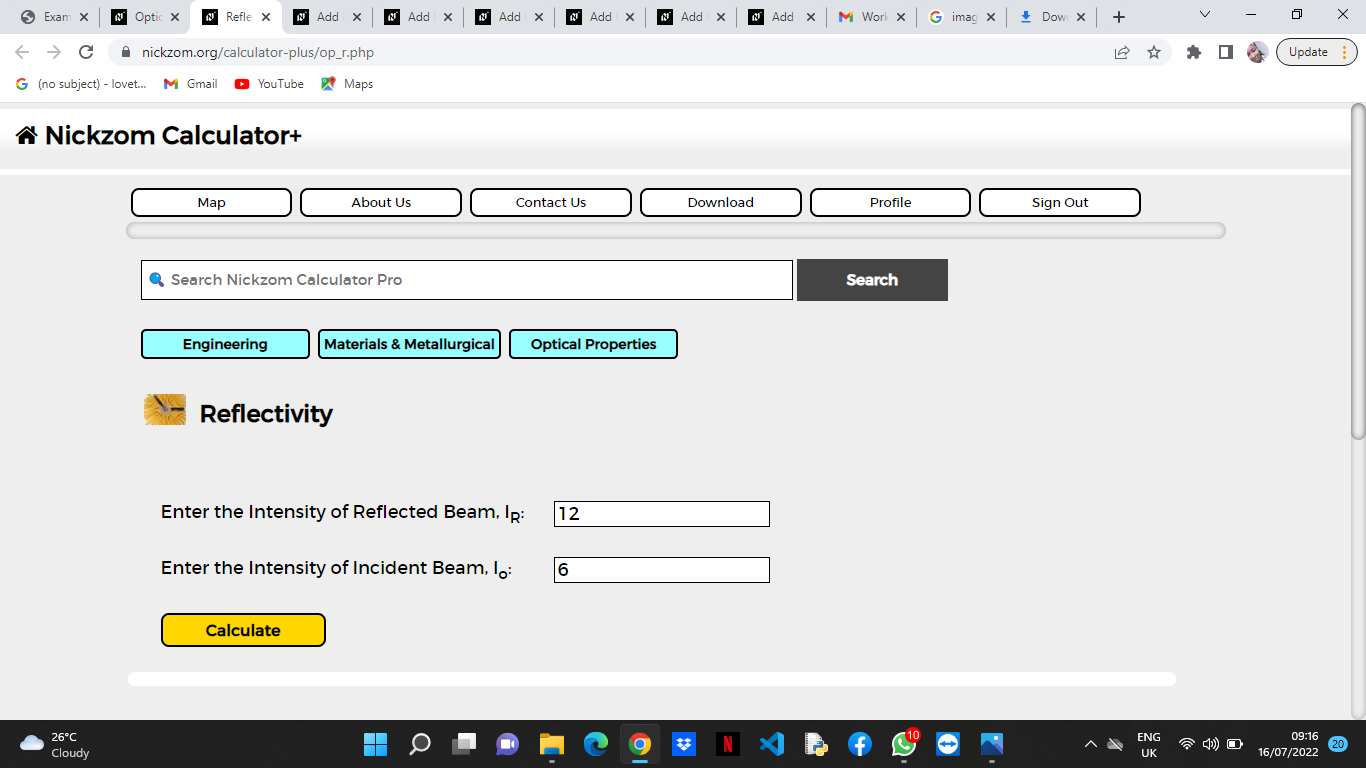Open the Chat icon on taskbar
This screenshot has height=768, width=1366.
[x=508, y=744]
